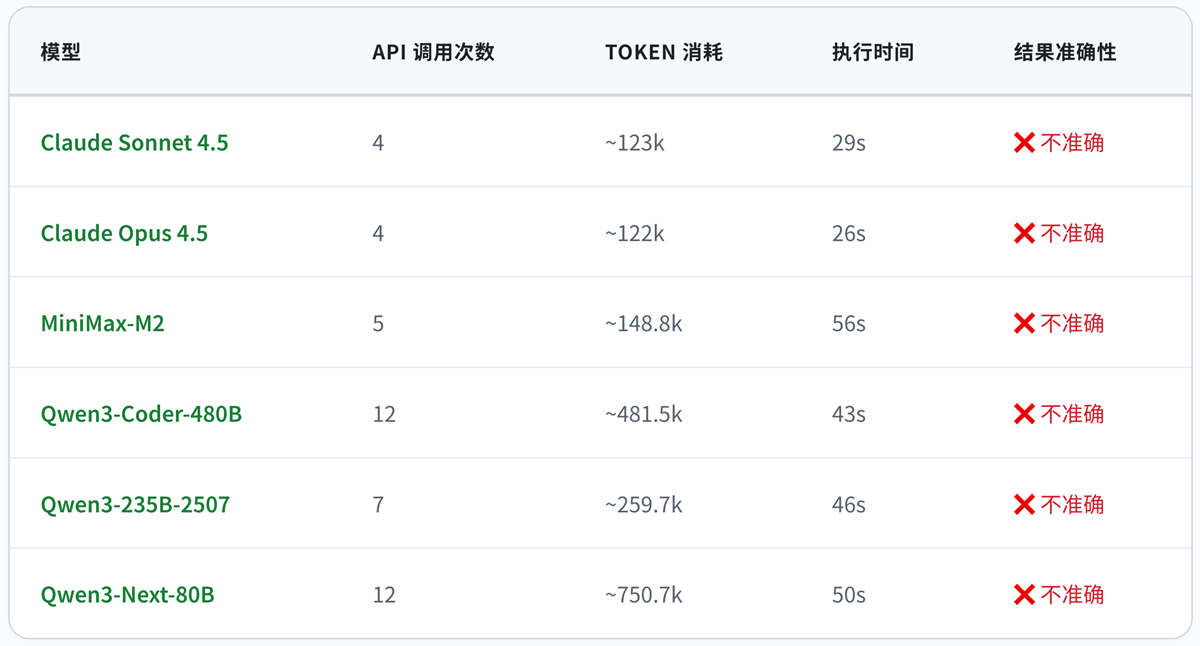Open the Claude Opus 4.5 model link

(x=124, y=233)
